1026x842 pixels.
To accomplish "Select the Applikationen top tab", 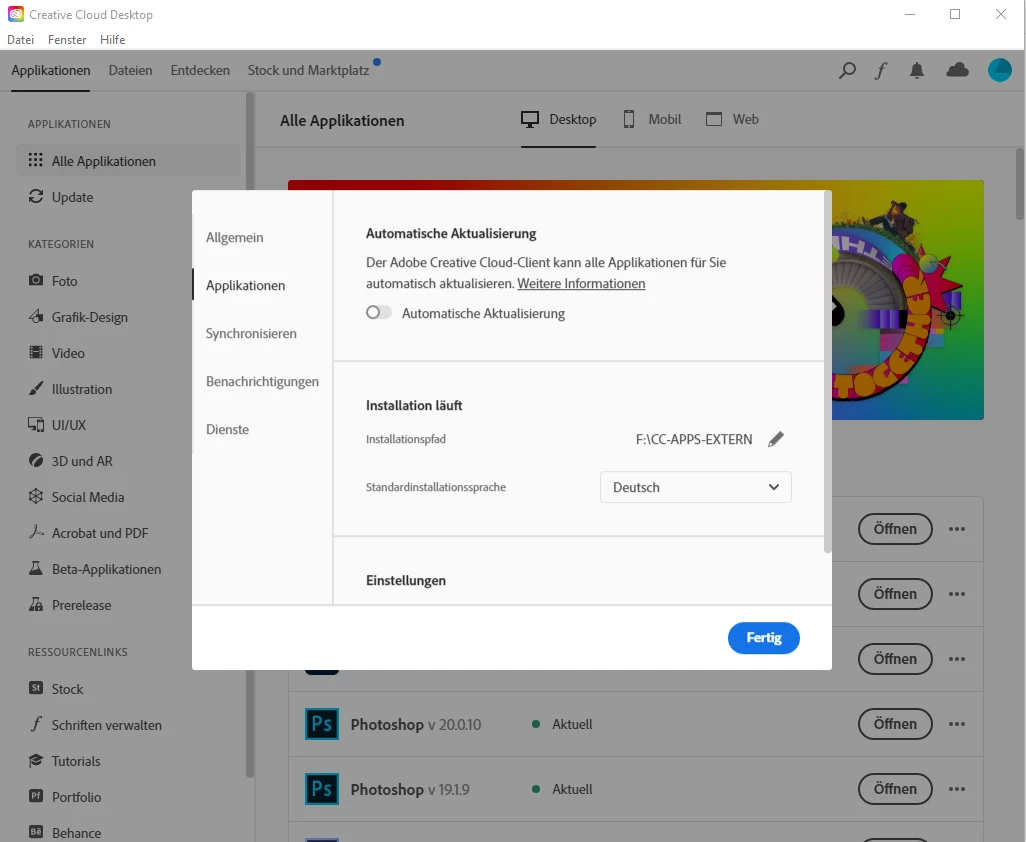I will [x=51, y=70].
